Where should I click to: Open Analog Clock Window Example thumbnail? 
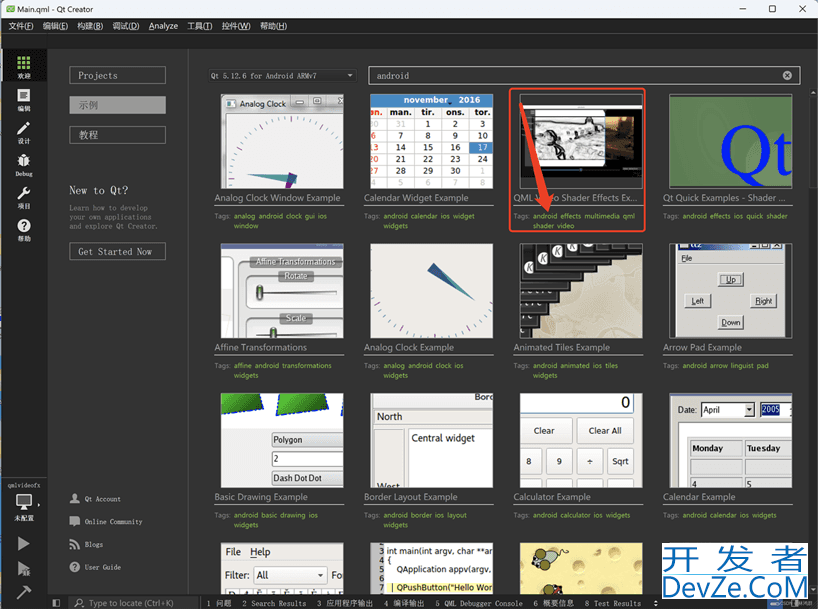point(282,141)
